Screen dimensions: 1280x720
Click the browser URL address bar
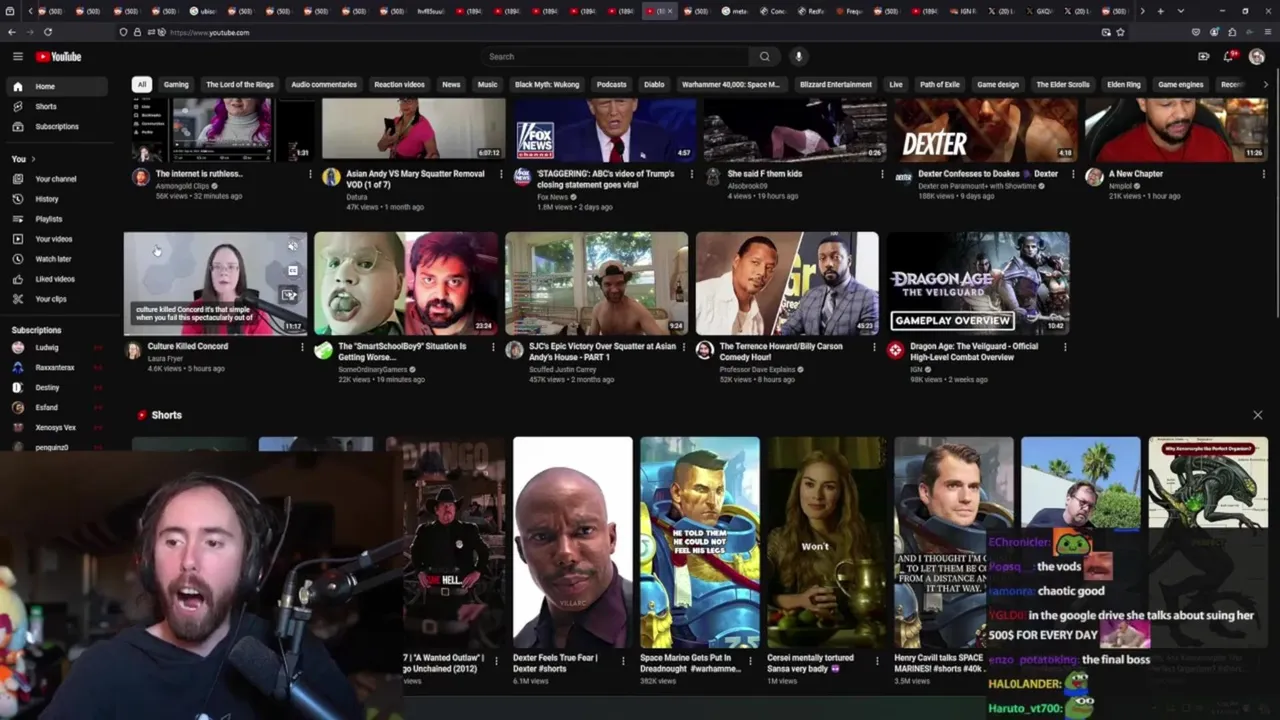[x=630, y=32]
